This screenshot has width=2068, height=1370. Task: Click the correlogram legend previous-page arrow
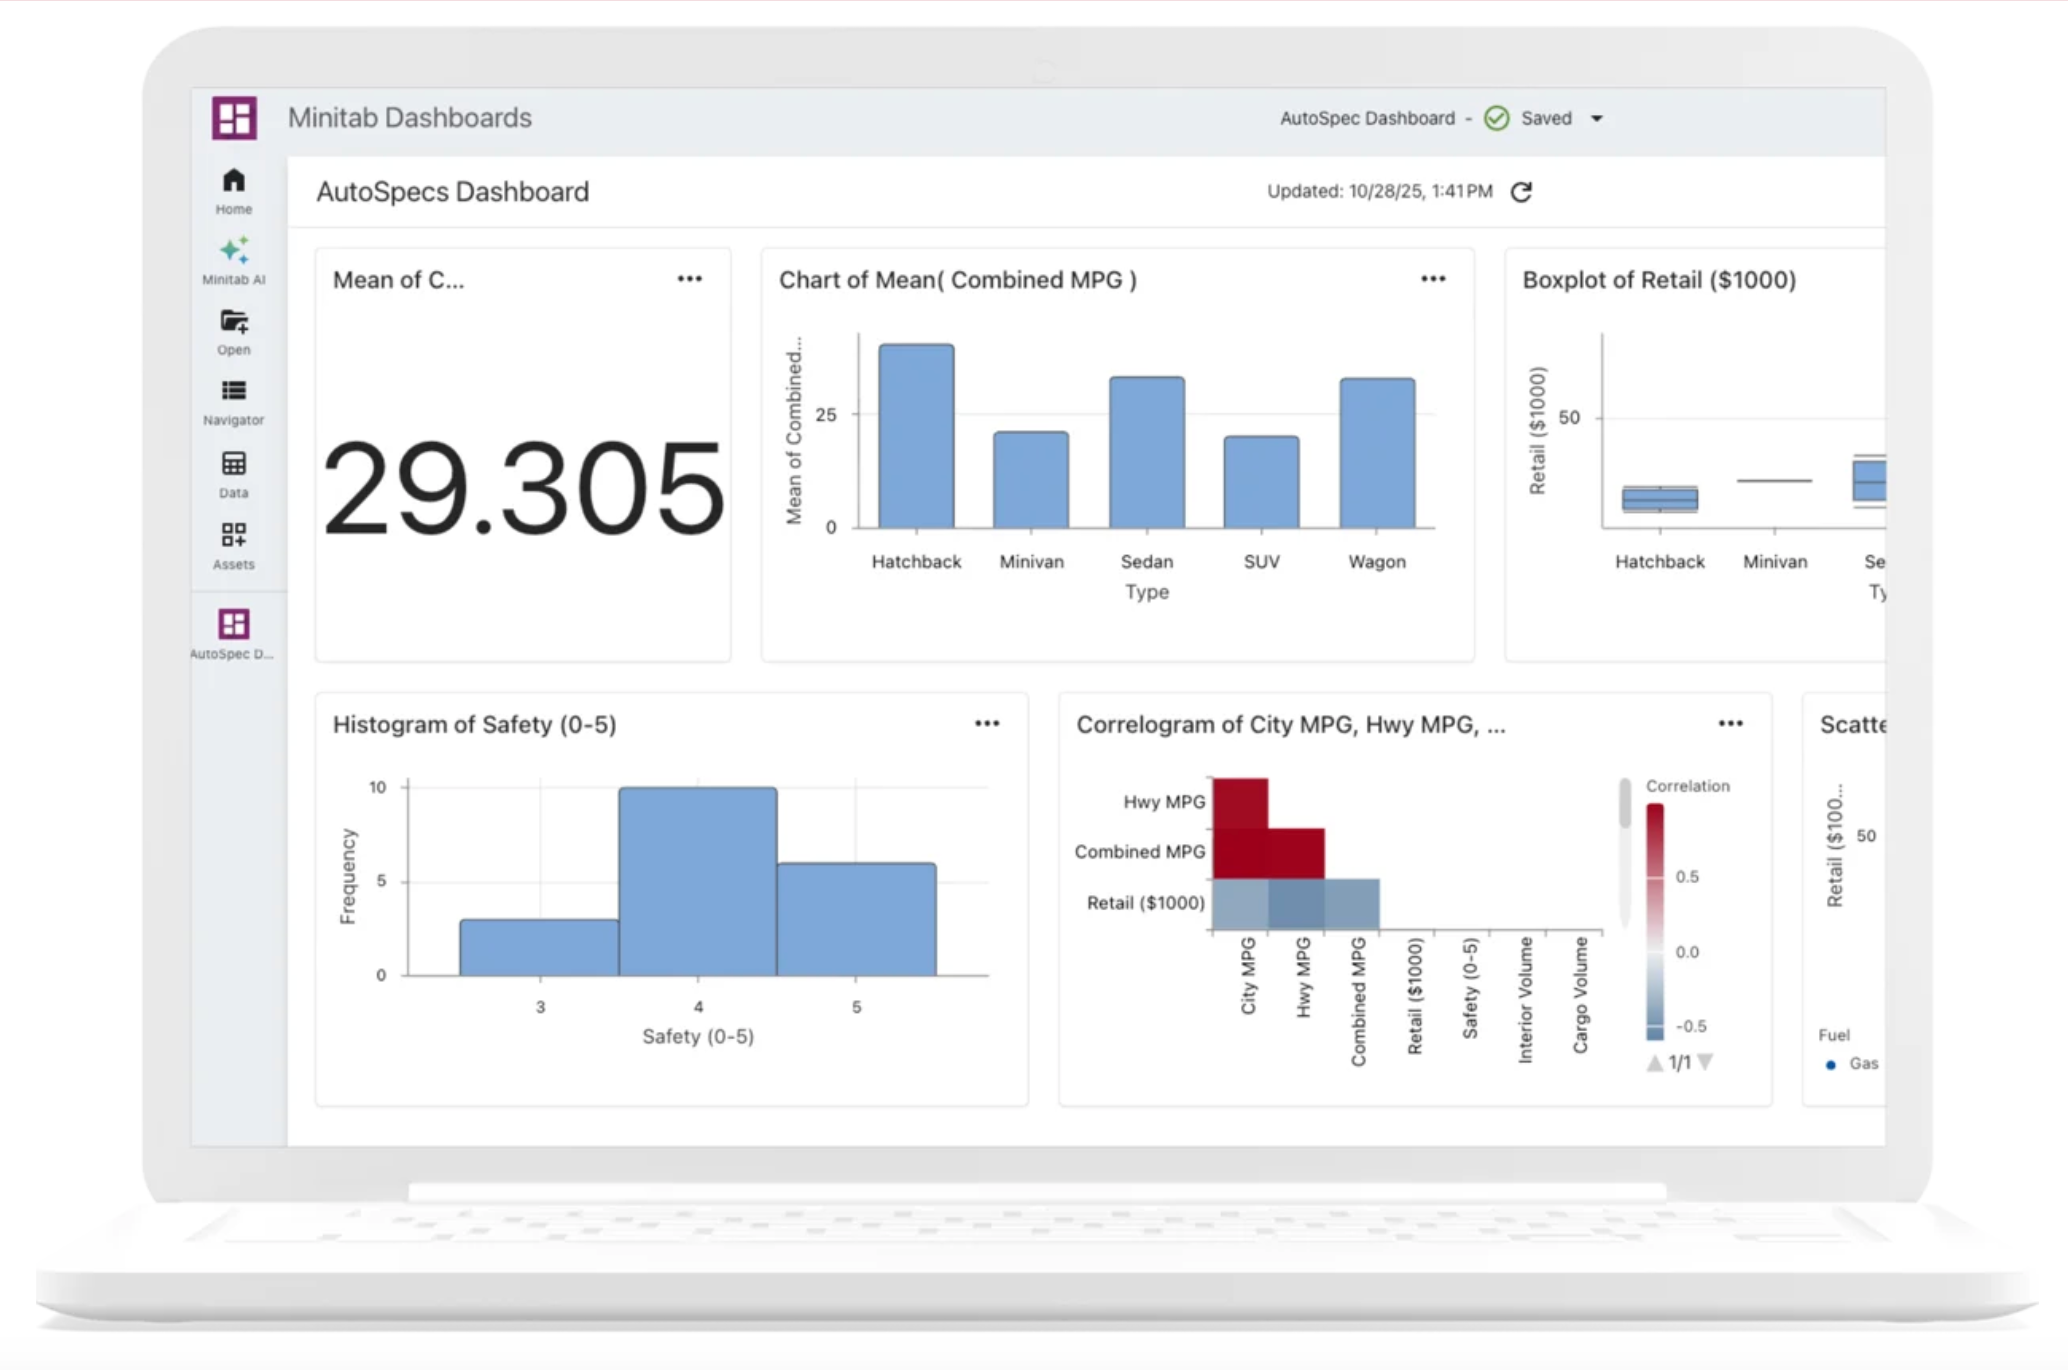(x=1655, y=1062)
